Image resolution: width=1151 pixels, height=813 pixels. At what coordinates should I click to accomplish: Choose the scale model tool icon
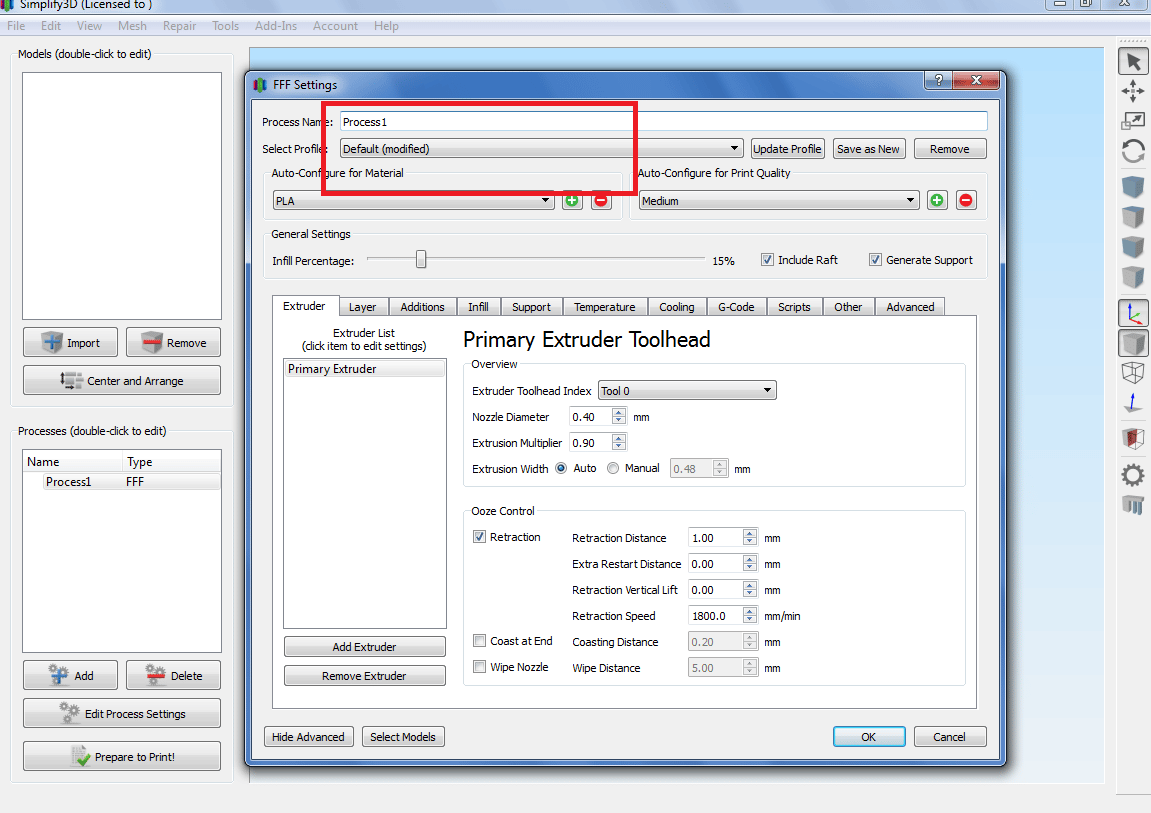point(1133,121)
